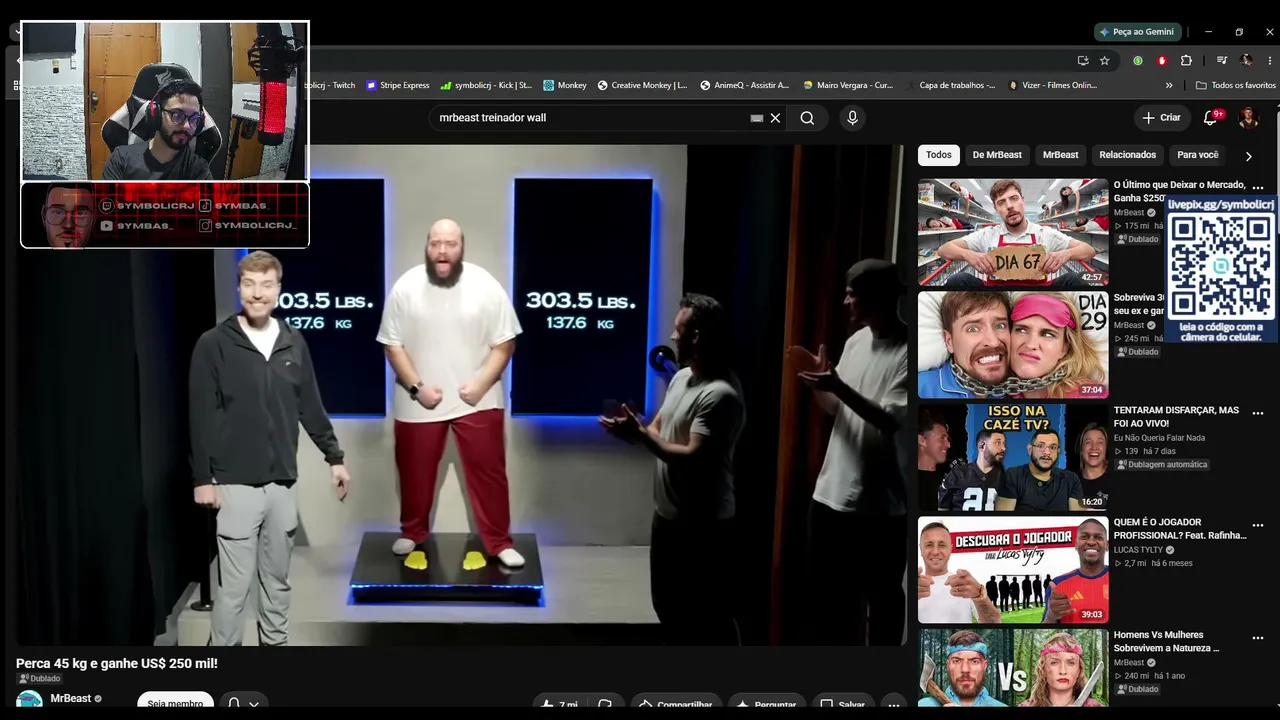This screenshot has width=1280, height=720.
Task: Open options menu for "TENTARAM DISFARÇAR" video
Action: coord(1258,412)
